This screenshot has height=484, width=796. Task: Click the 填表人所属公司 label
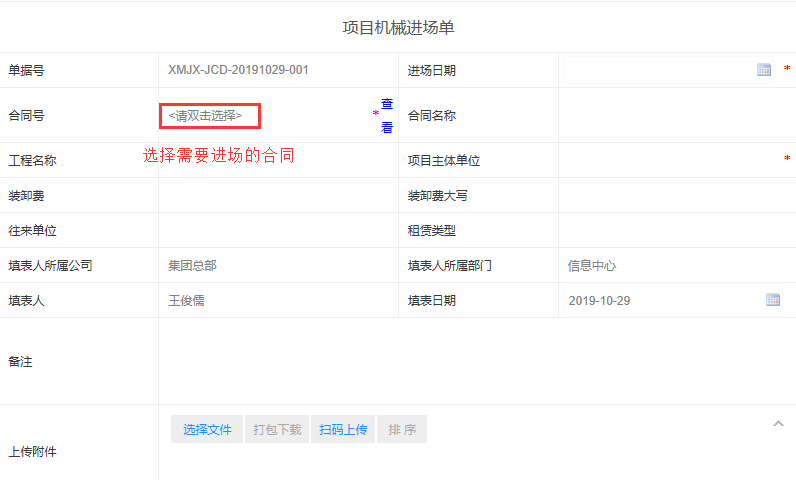pos(50,266)
